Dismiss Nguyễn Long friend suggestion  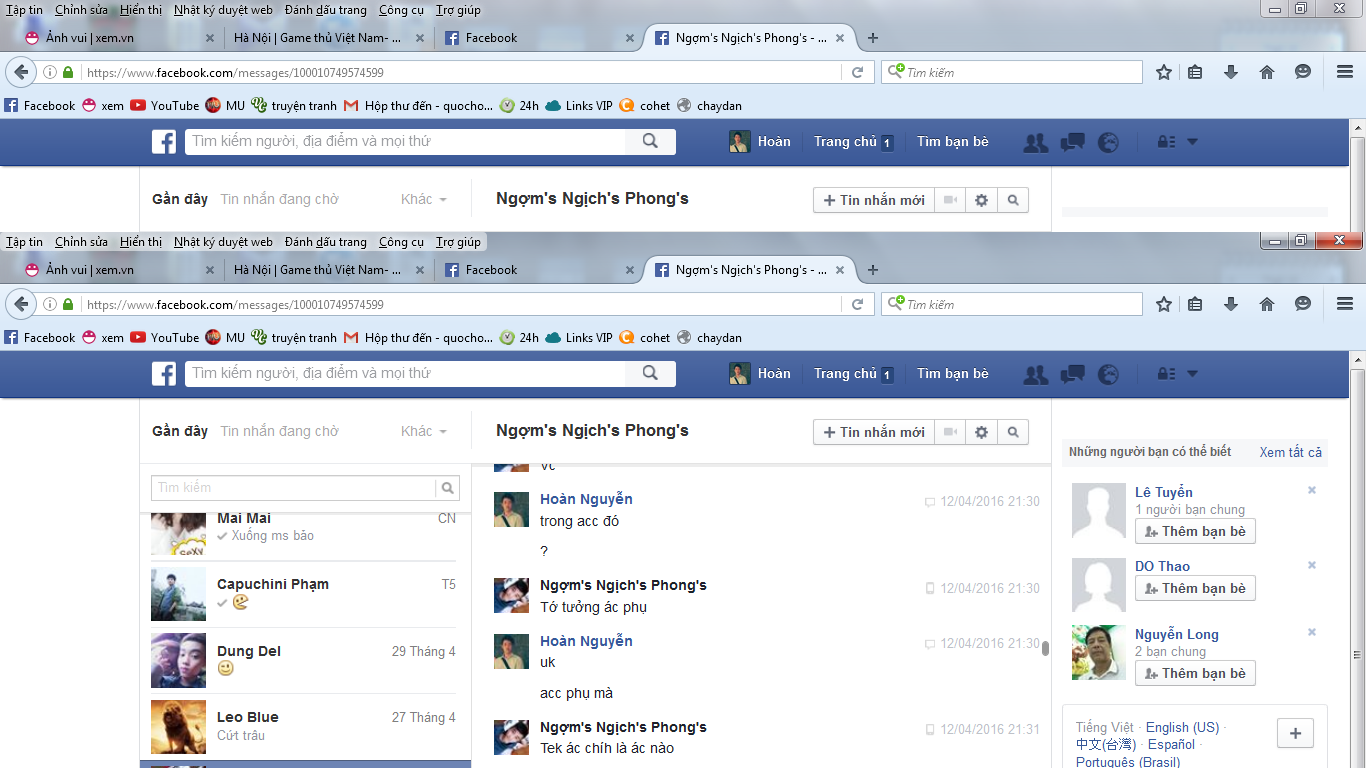point(1312,632)
